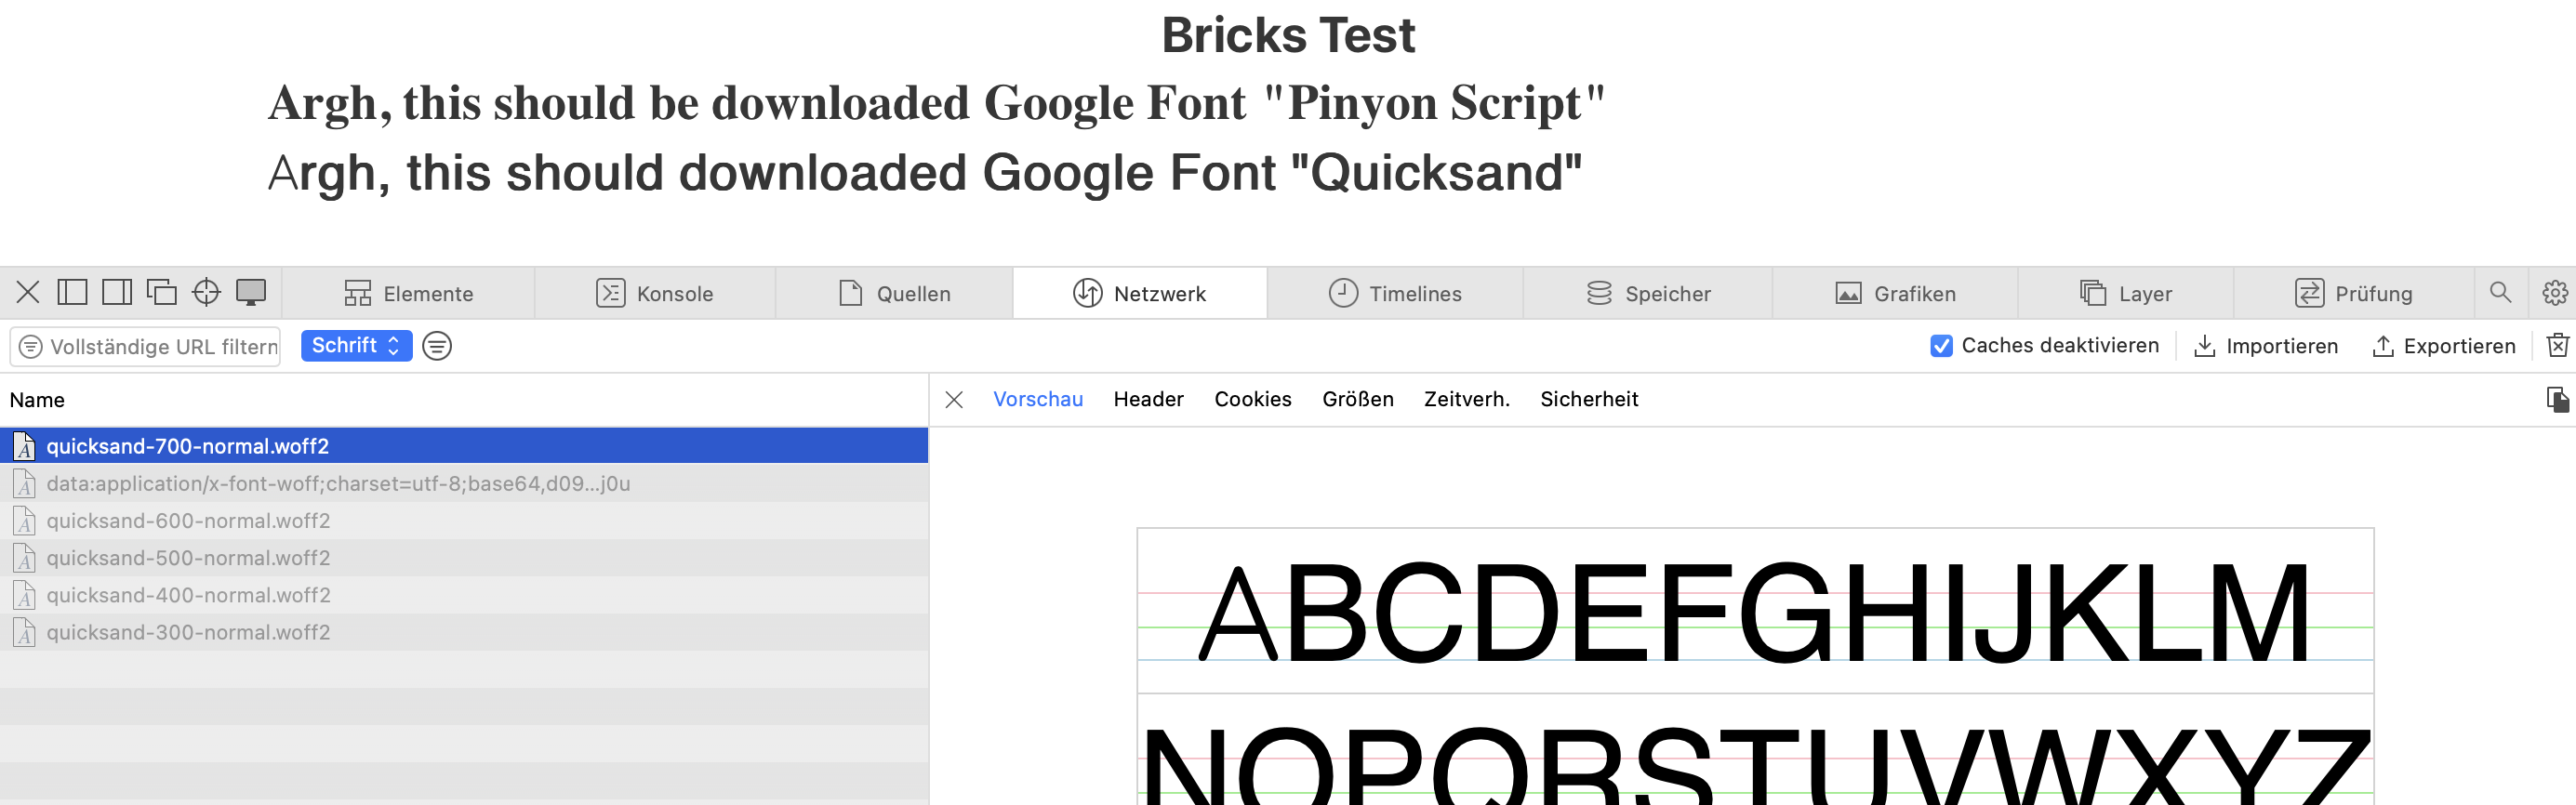
Task: Click the Pinyon Script text line
Action: (x=936, y=103)
